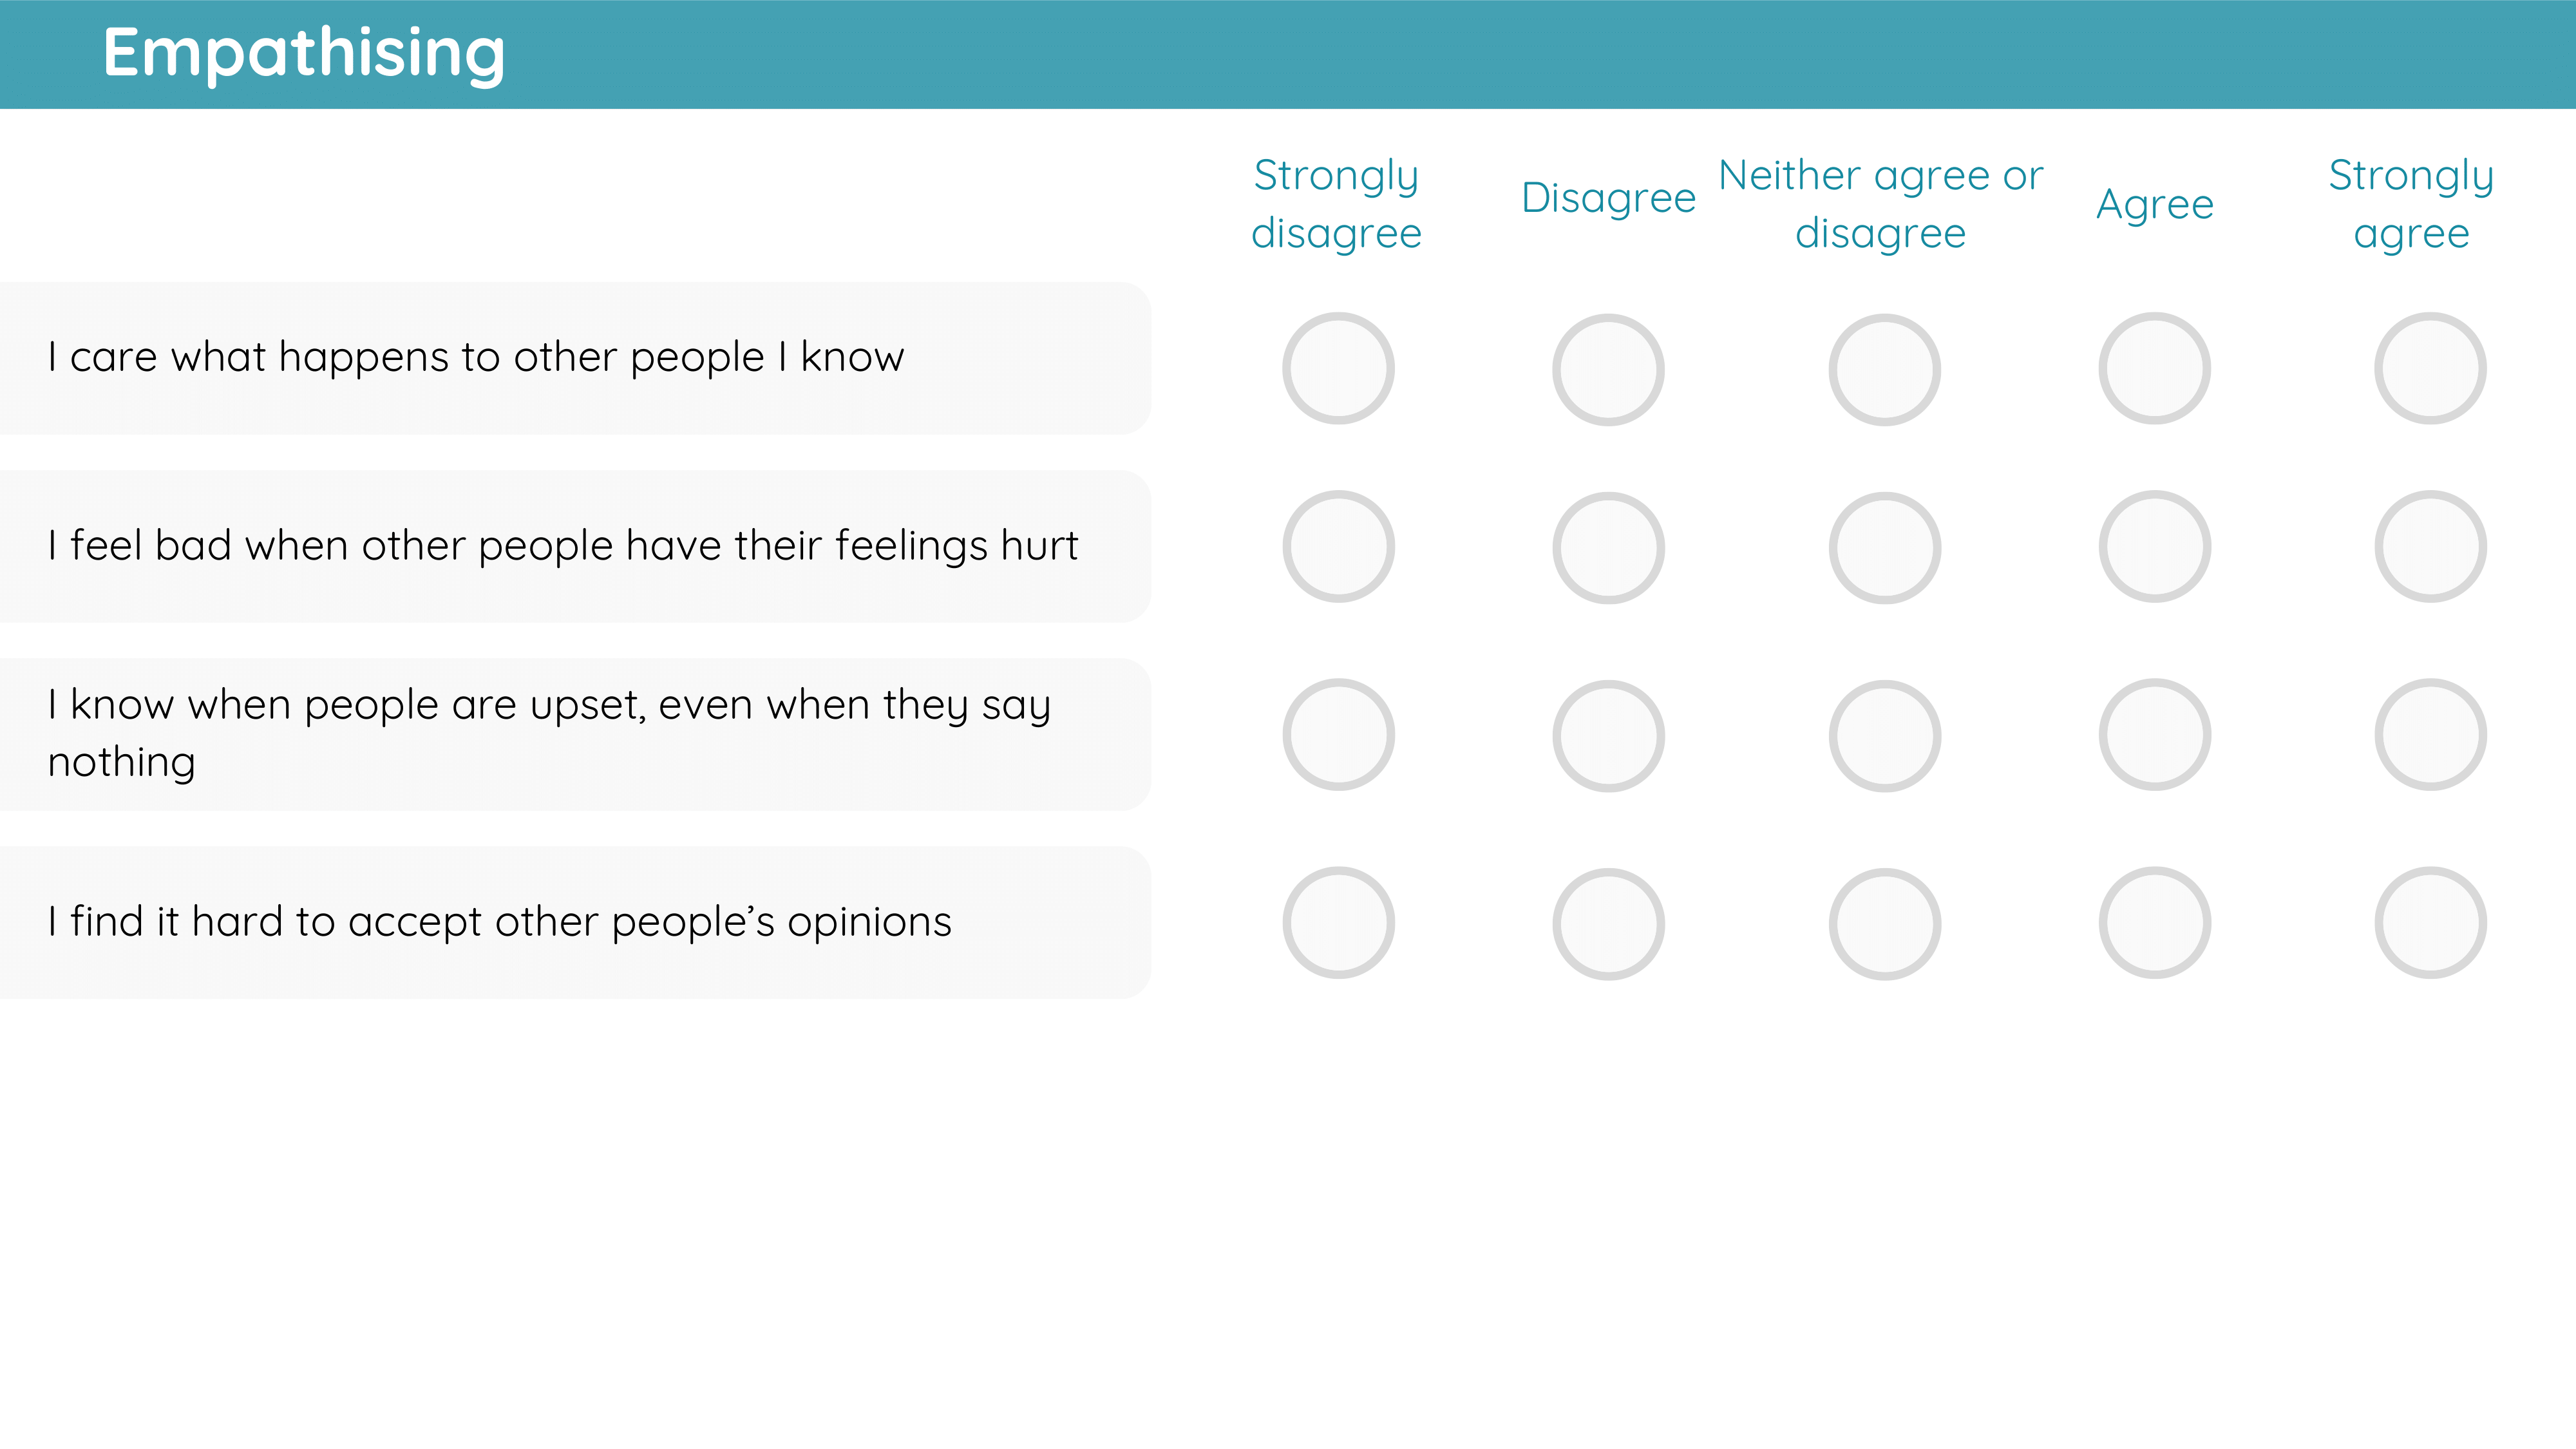Click the Empathising section heading

coord(304,53)
